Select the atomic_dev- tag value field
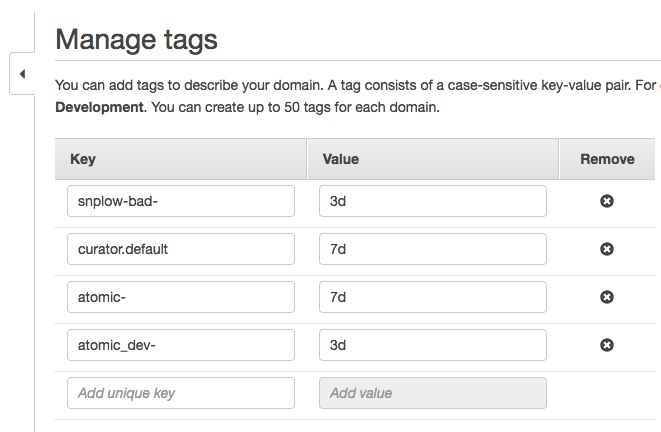 (433, 345)
